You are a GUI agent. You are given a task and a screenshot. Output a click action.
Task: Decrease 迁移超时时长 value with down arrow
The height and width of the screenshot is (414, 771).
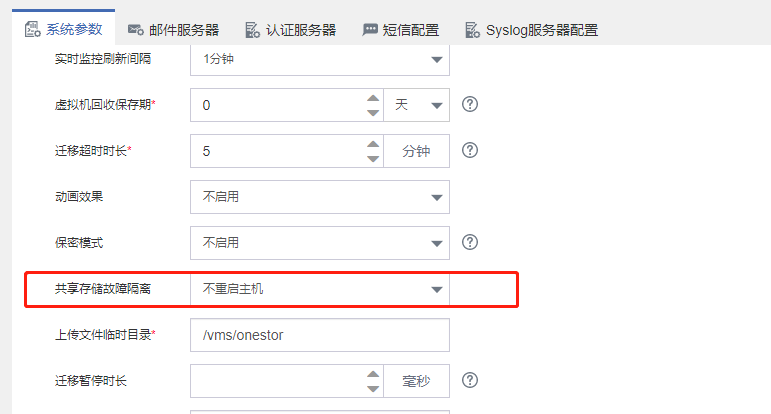pos(373,158)
